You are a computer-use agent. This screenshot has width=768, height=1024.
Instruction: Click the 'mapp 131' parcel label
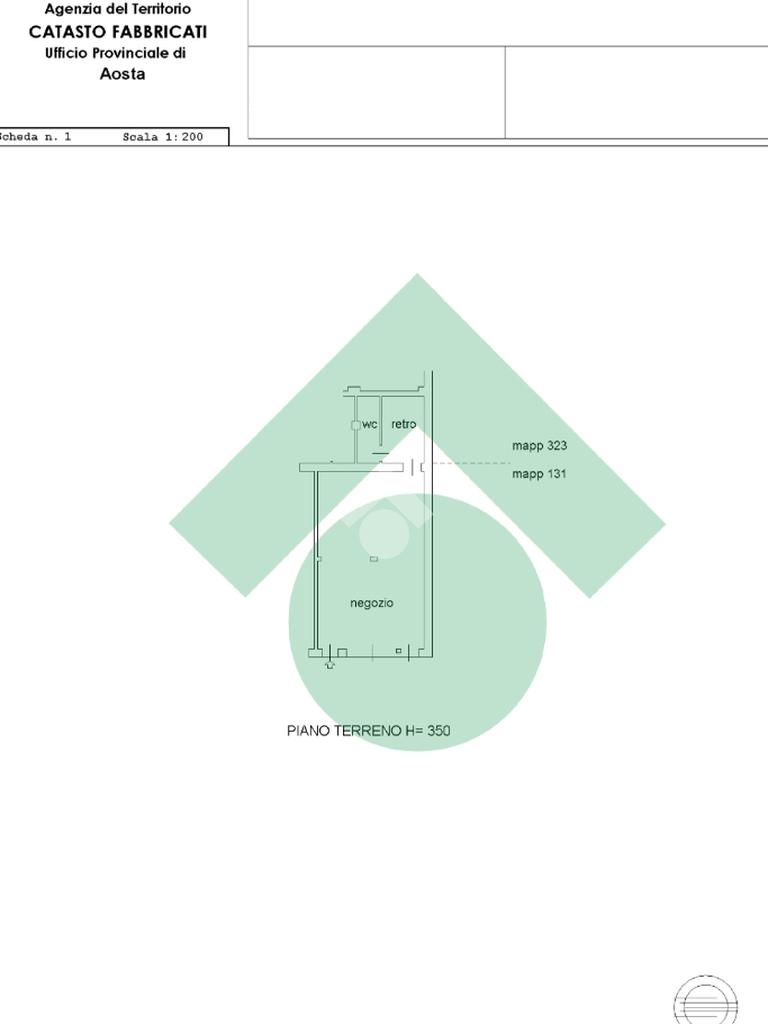pos(539,473)
